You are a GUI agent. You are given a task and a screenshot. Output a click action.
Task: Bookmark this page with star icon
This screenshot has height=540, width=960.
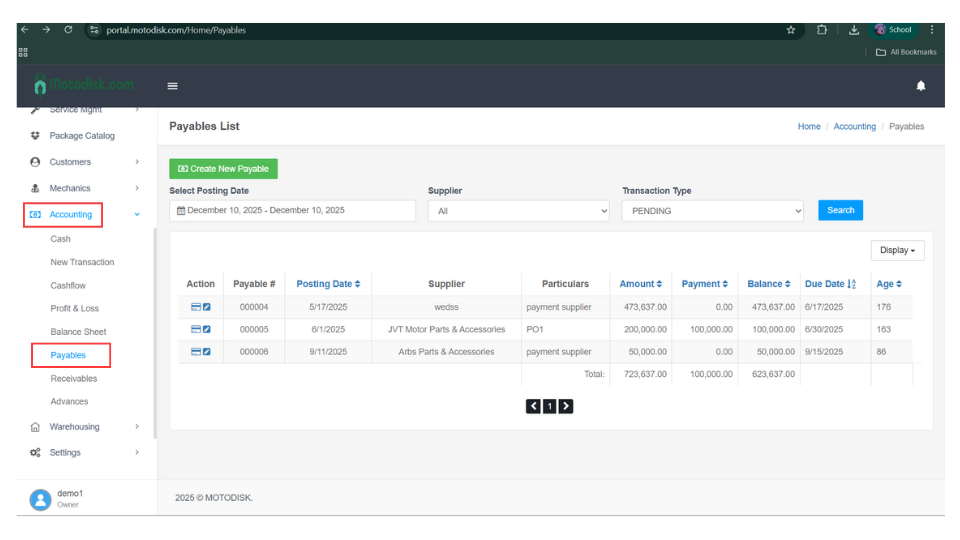[791, 30]
